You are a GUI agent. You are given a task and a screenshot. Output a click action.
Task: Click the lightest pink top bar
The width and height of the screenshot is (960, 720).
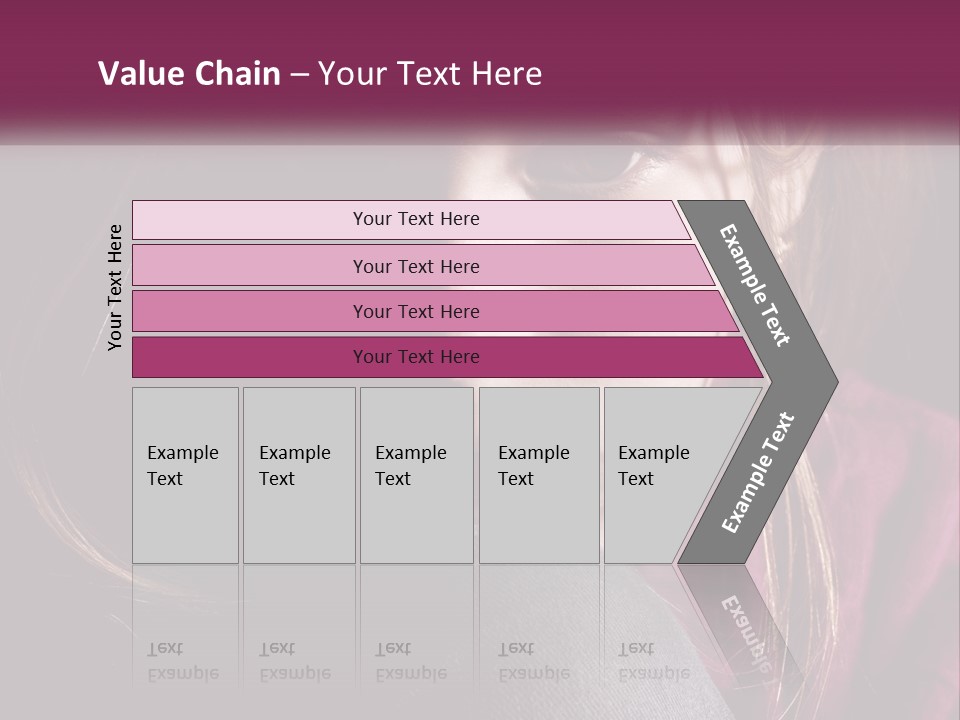pyautogui.click(x=415, y=219)
